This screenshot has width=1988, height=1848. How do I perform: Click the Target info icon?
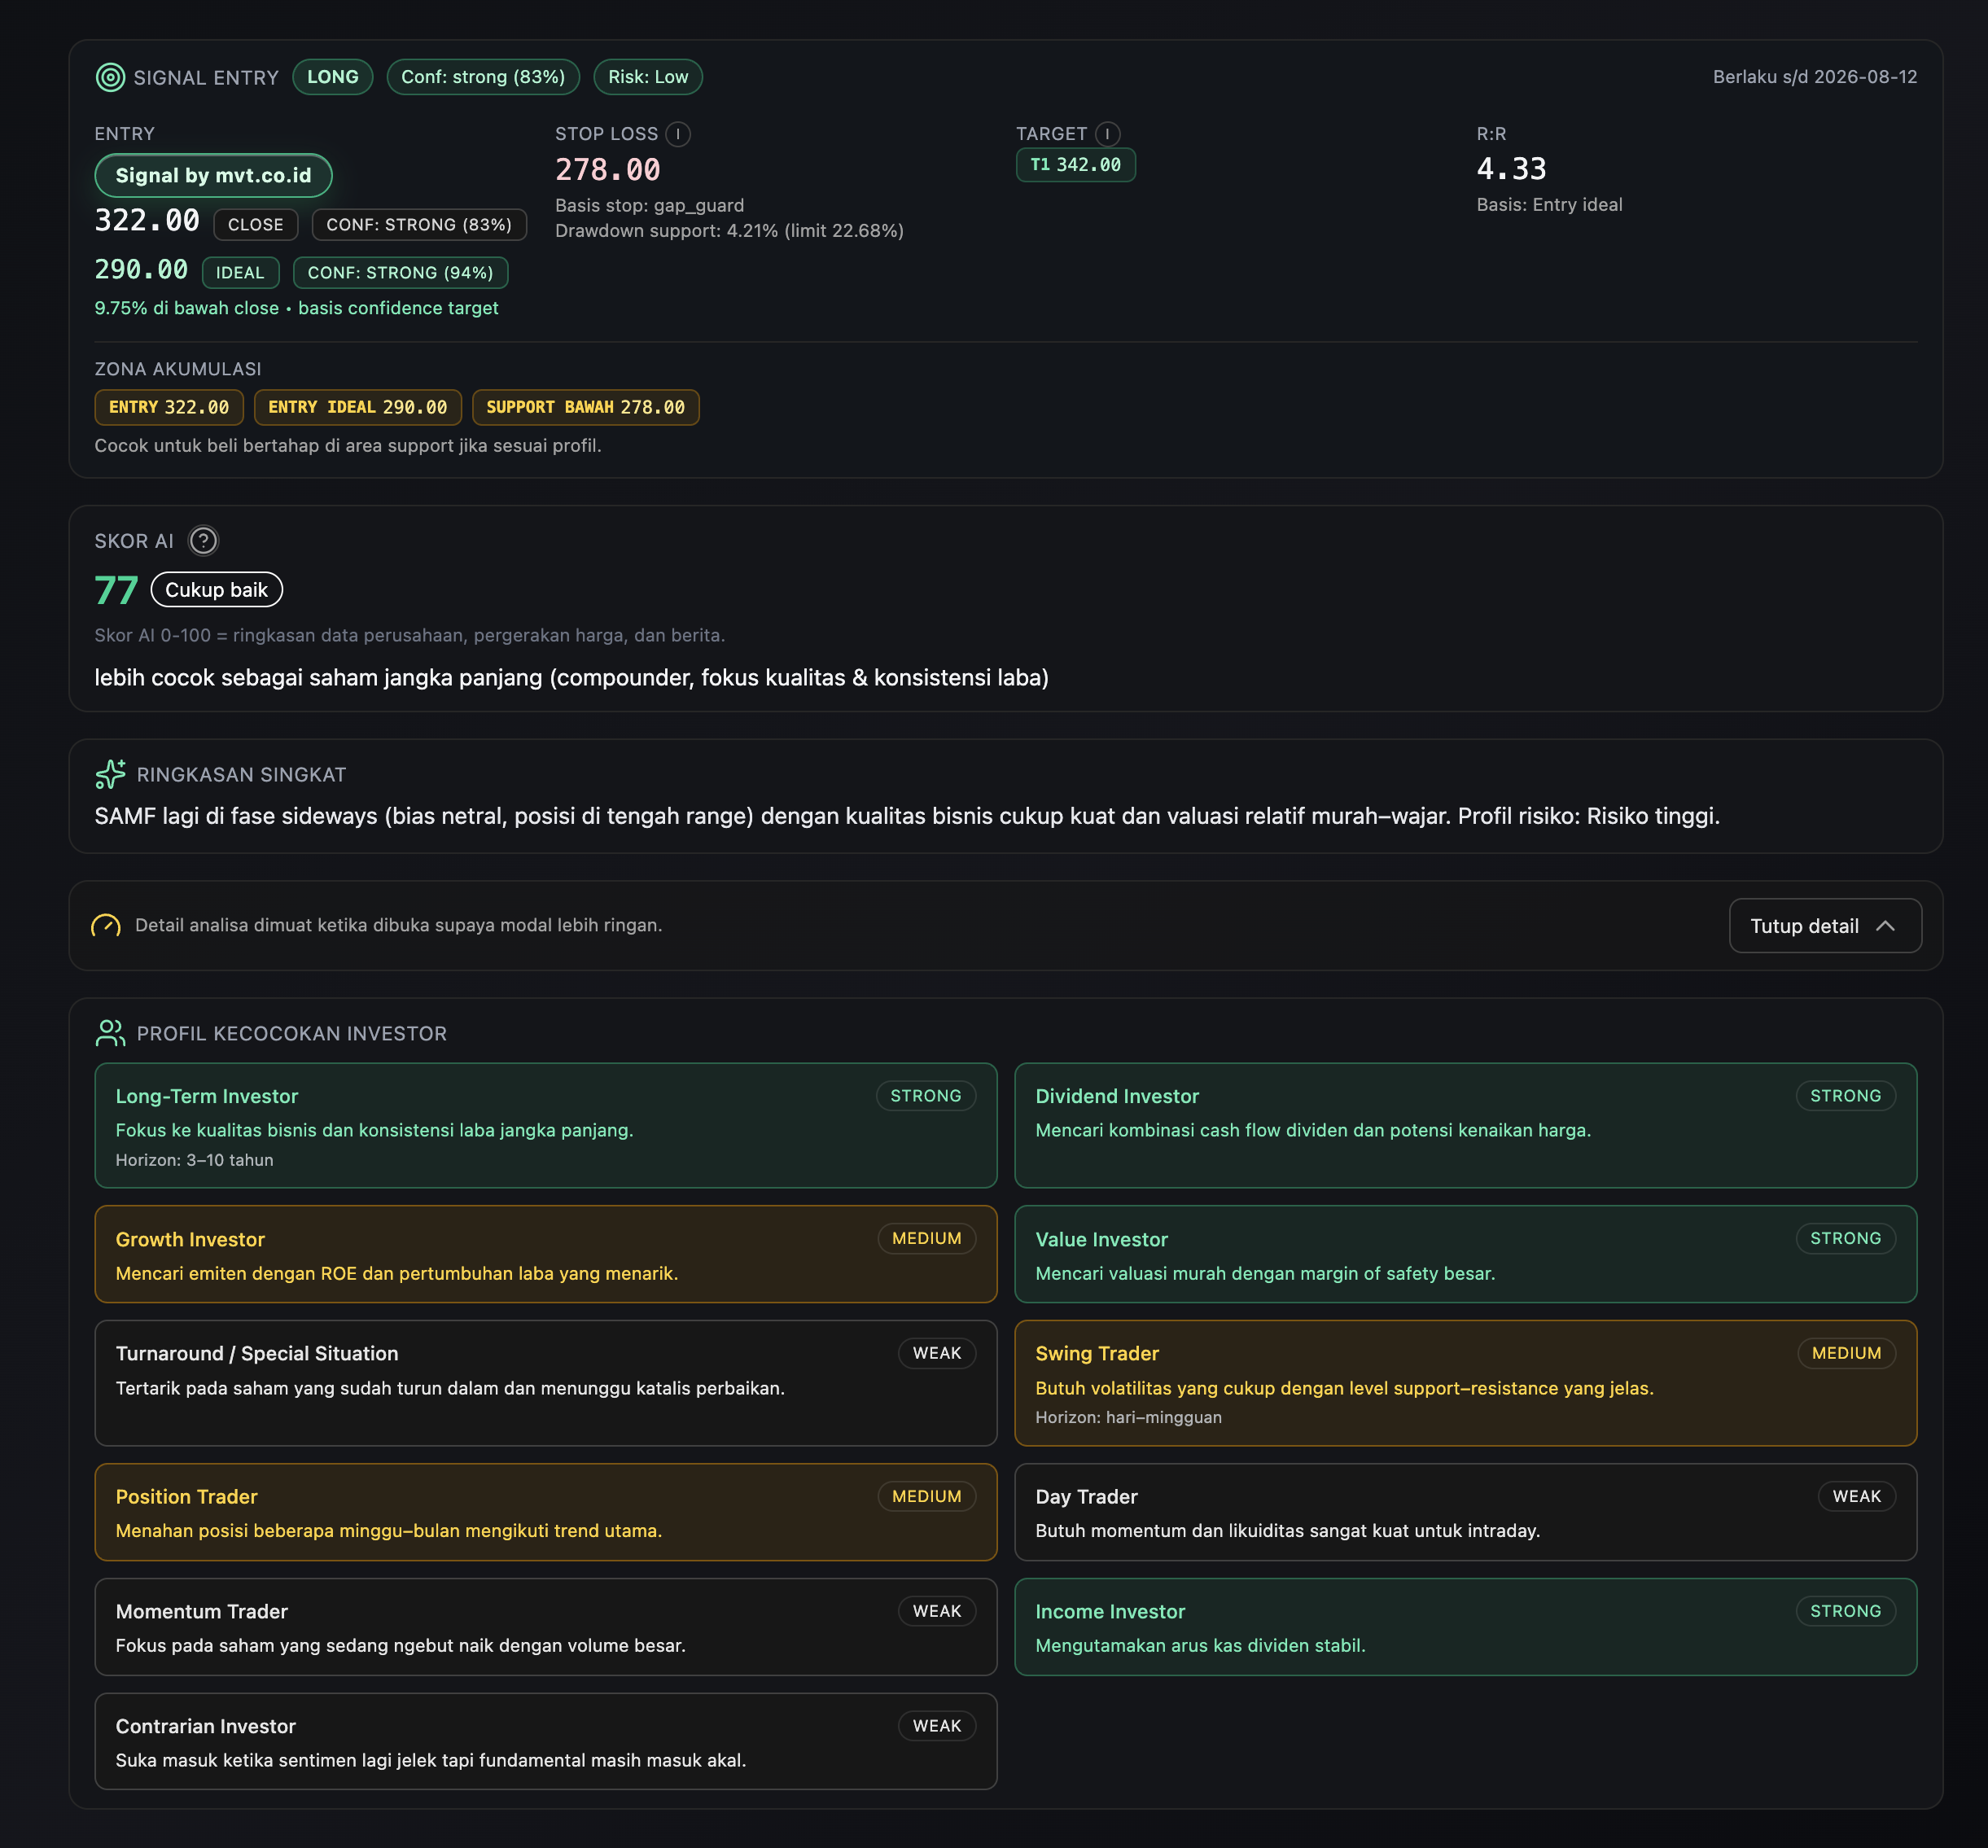pos(1107,134)
